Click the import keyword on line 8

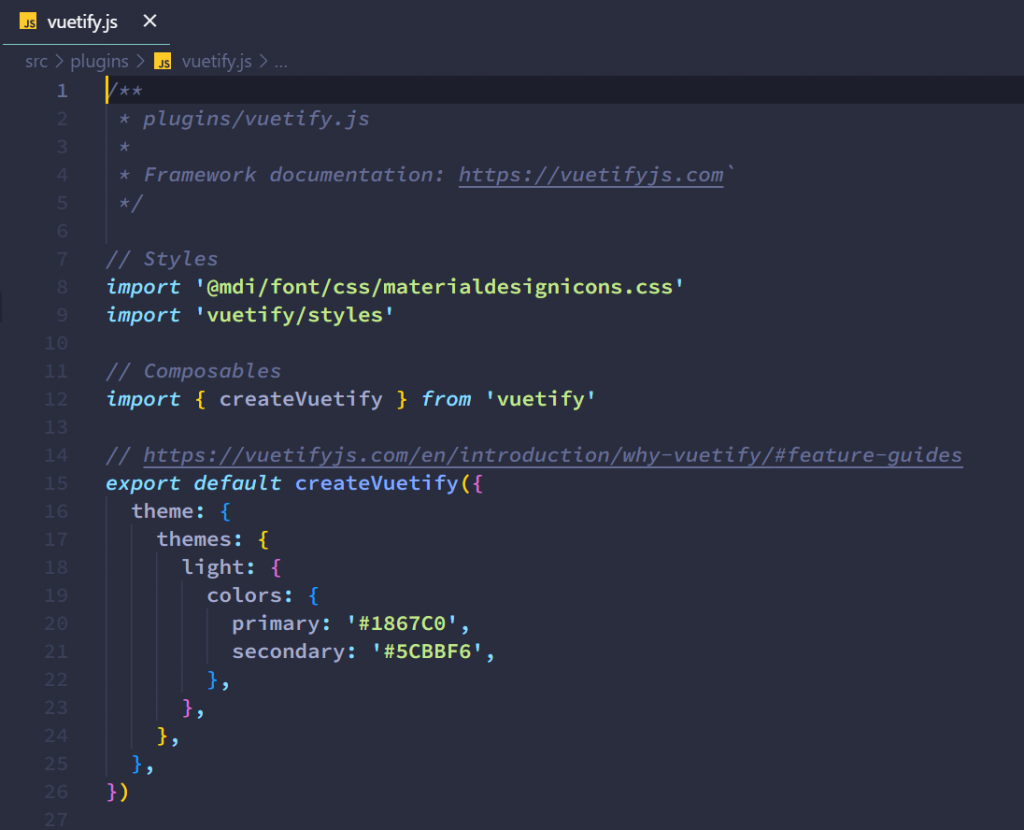coord(143,287)
